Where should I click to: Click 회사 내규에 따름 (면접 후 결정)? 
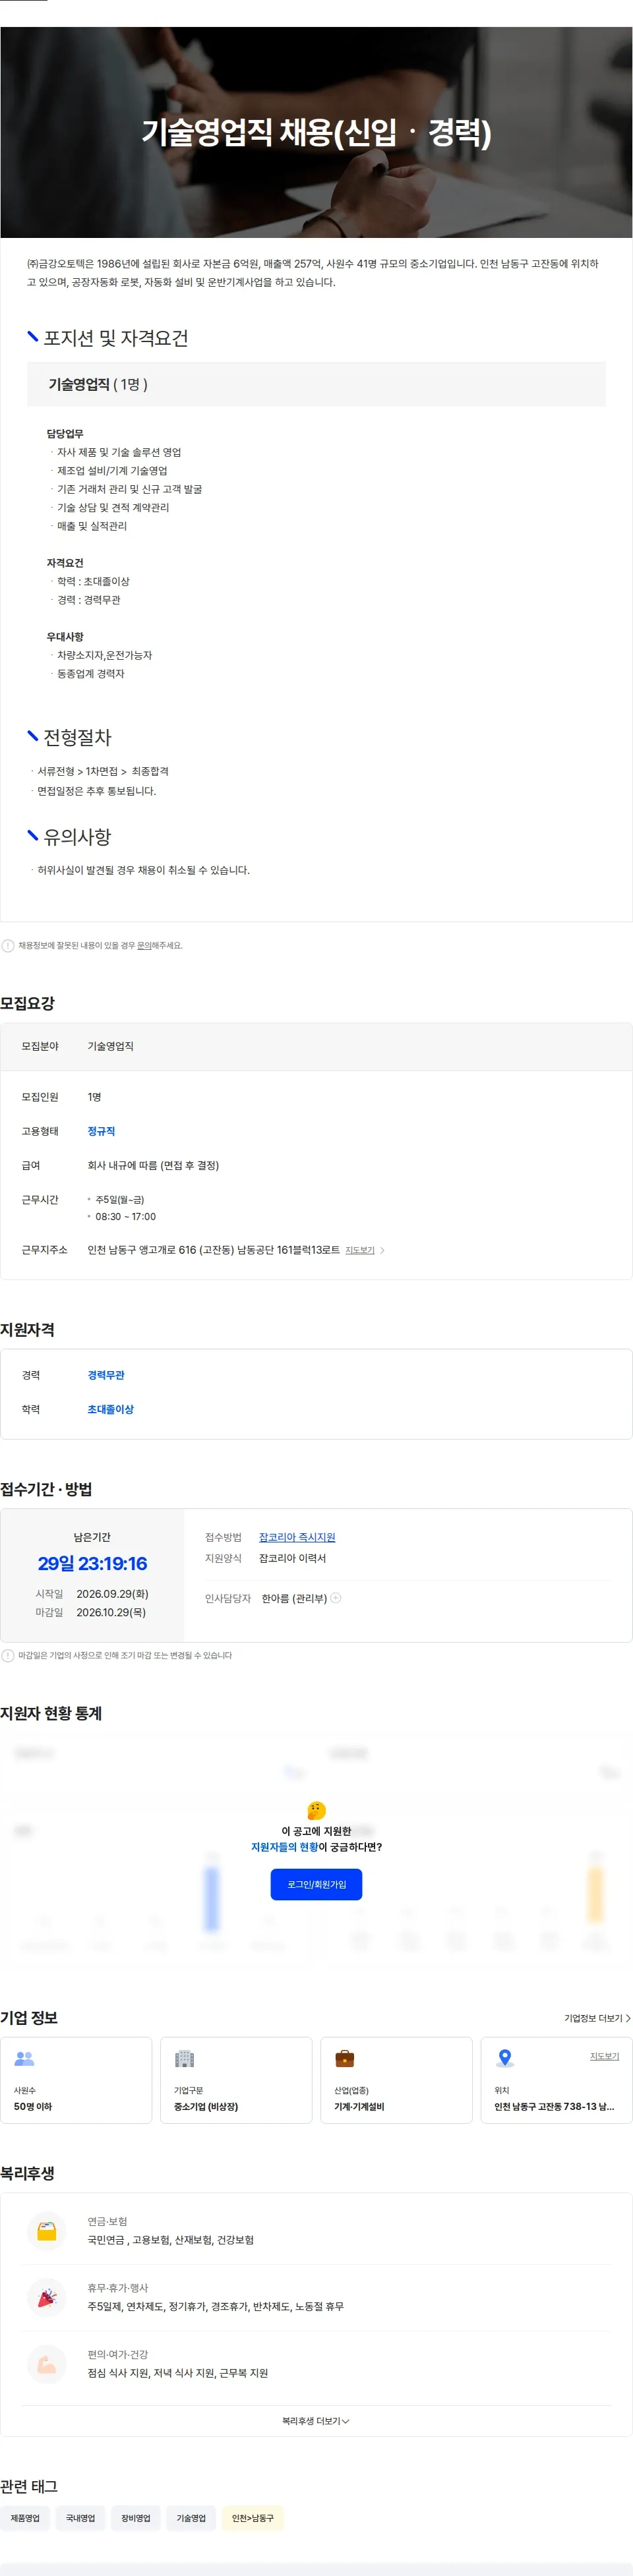(x=153, y=1165)
